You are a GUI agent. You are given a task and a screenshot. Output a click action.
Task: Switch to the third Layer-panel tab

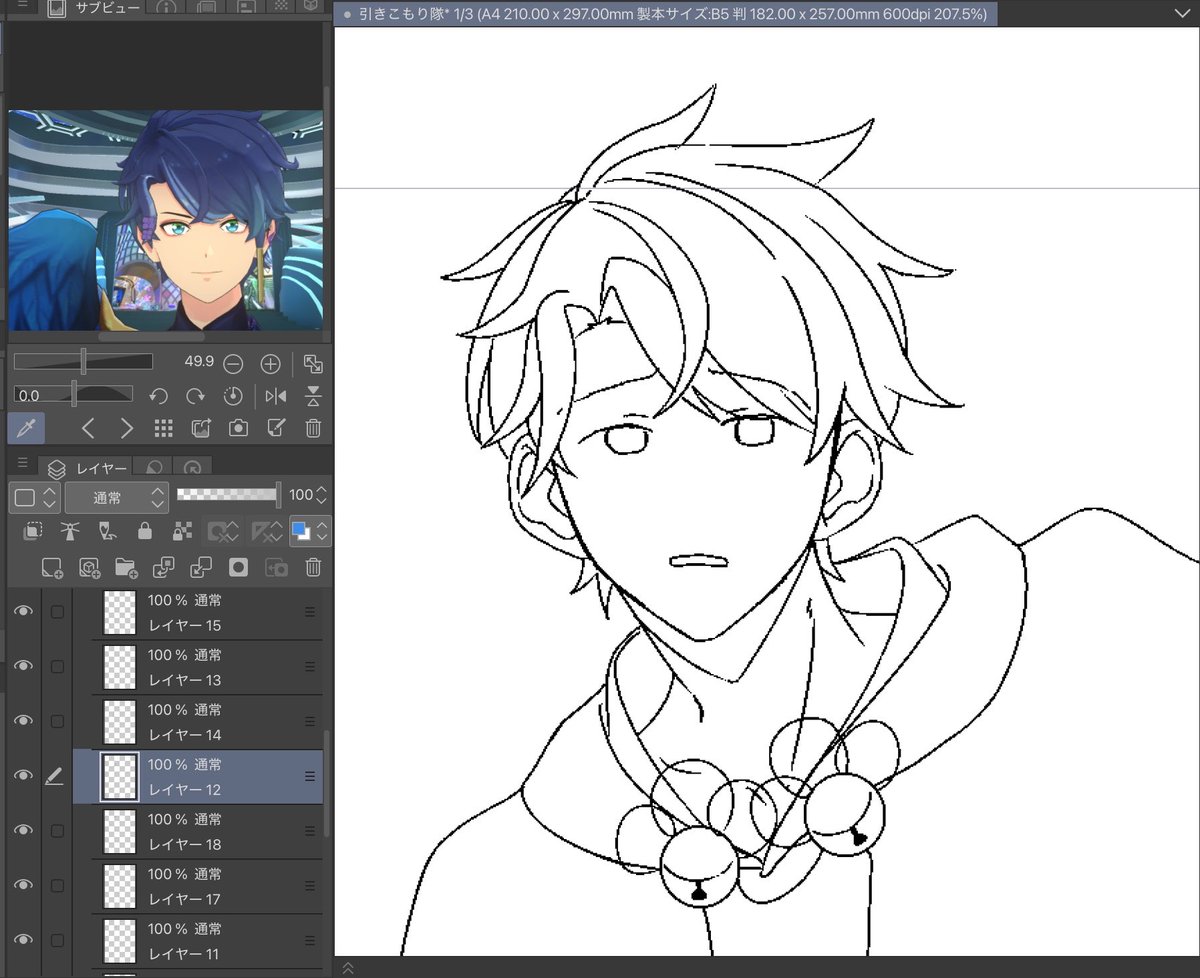(x=192, y=467)
